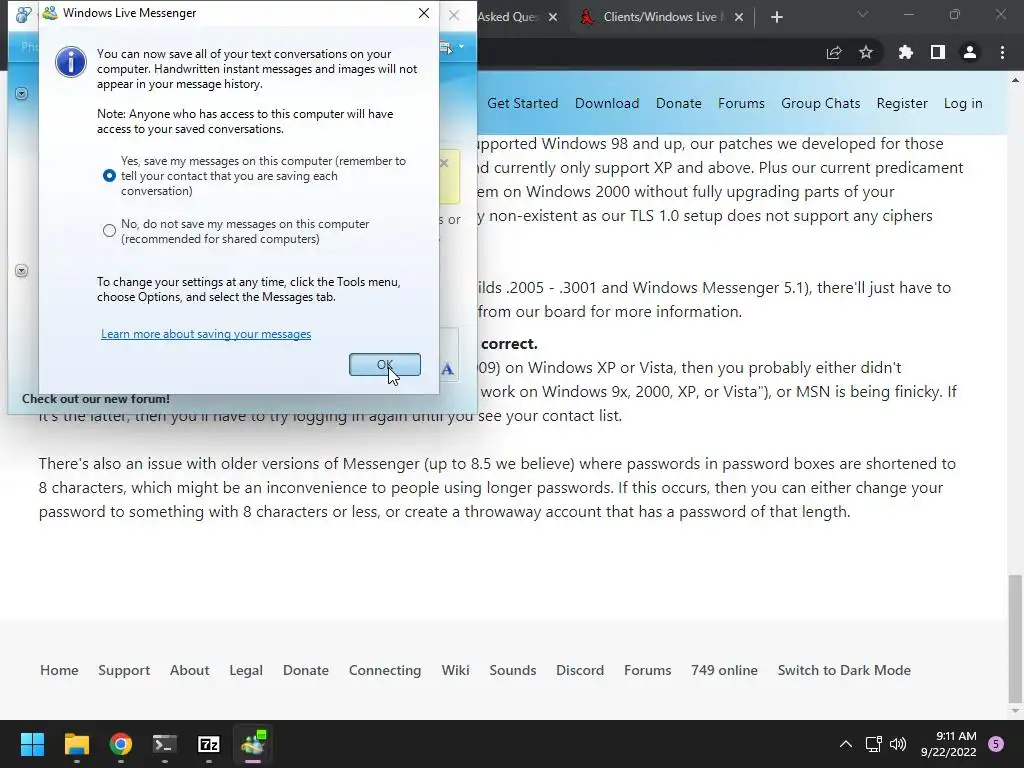Open the Wiki footer link
This screenshot has height=768, width=1024.
coord(455,670)
